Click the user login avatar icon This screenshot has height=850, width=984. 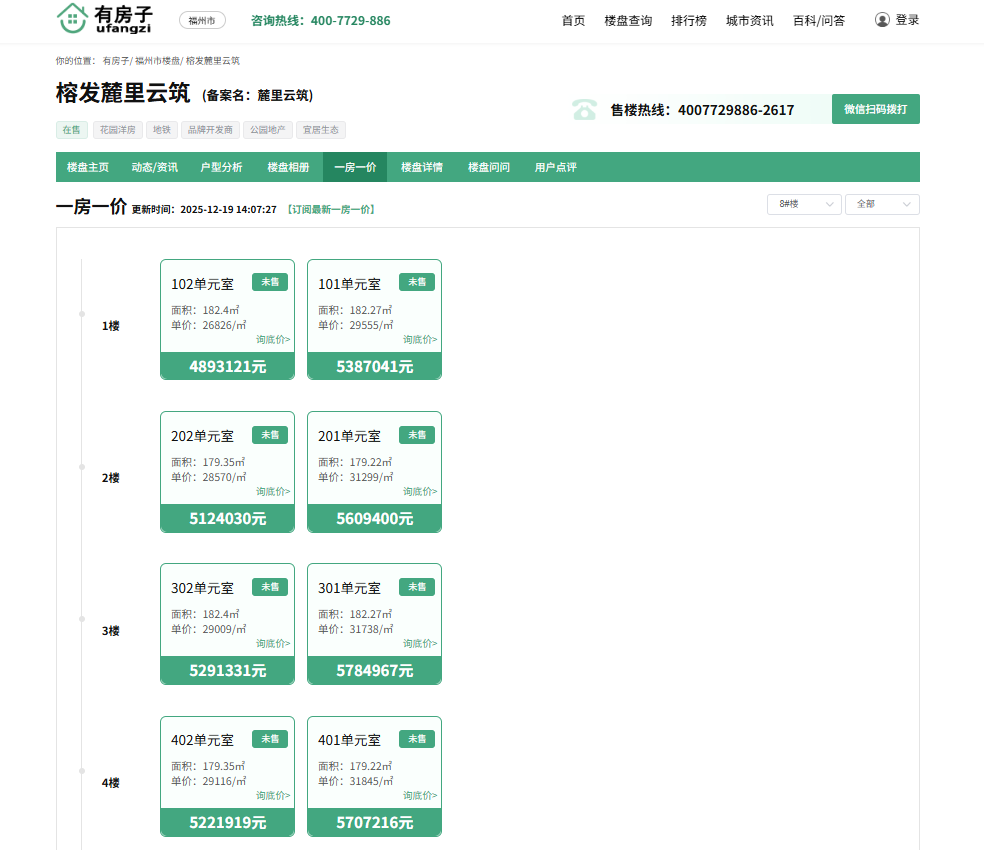882,20
